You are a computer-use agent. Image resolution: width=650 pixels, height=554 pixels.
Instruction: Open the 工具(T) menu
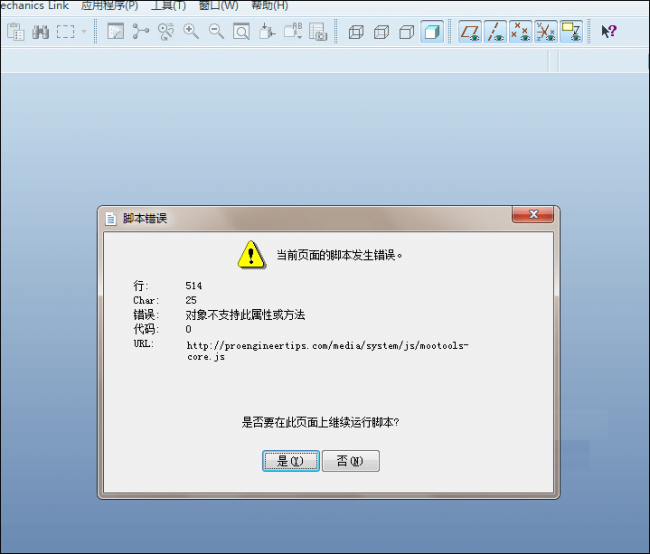(x=168, y=5)
